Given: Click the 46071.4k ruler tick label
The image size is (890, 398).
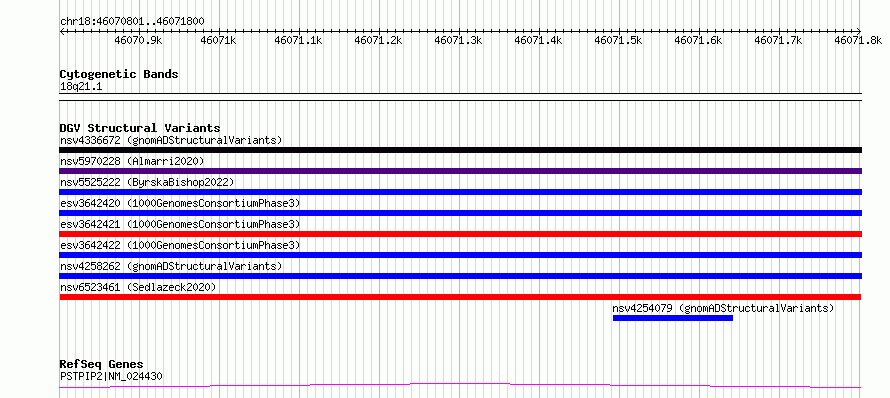Looking at the screenshot, I should coord(539,40).
